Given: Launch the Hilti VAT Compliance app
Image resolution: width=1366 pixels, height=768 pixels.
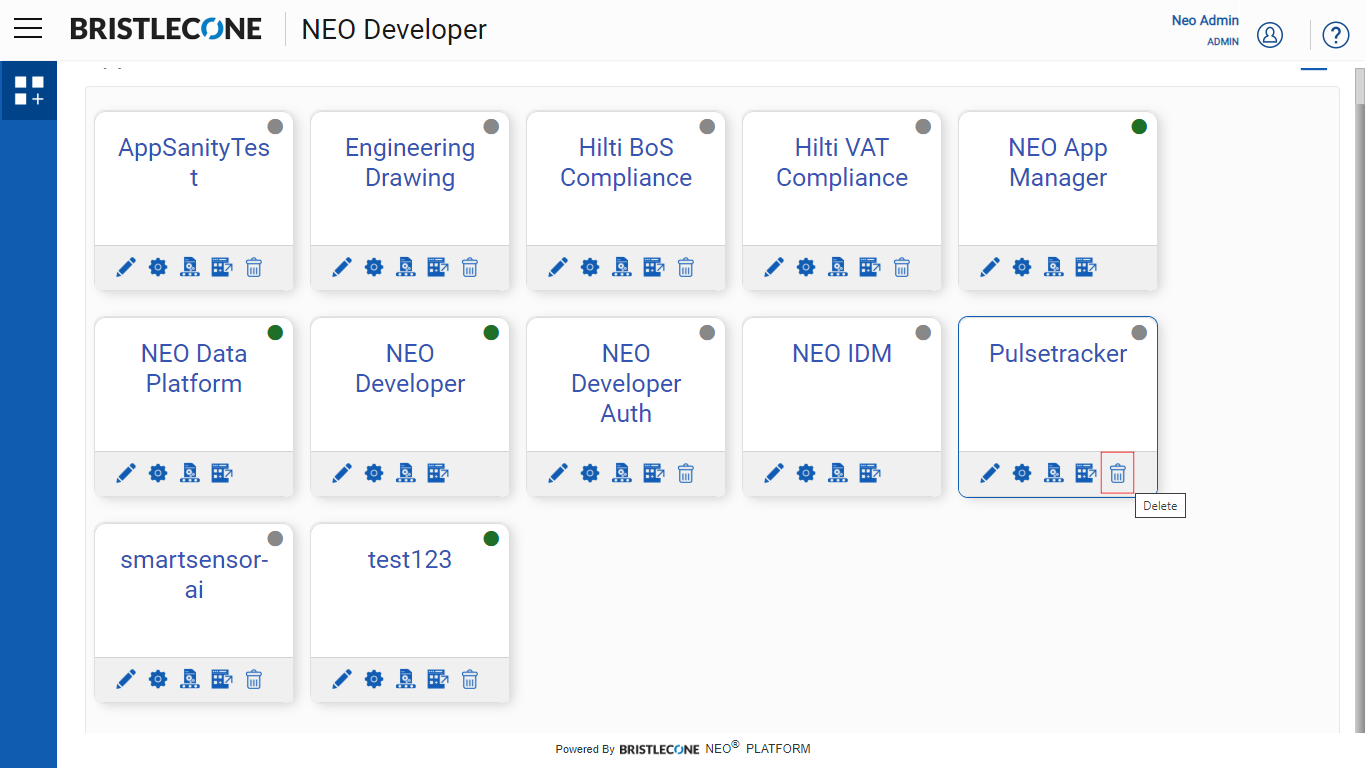Looking at the screenshot, I should coord(870,267).
